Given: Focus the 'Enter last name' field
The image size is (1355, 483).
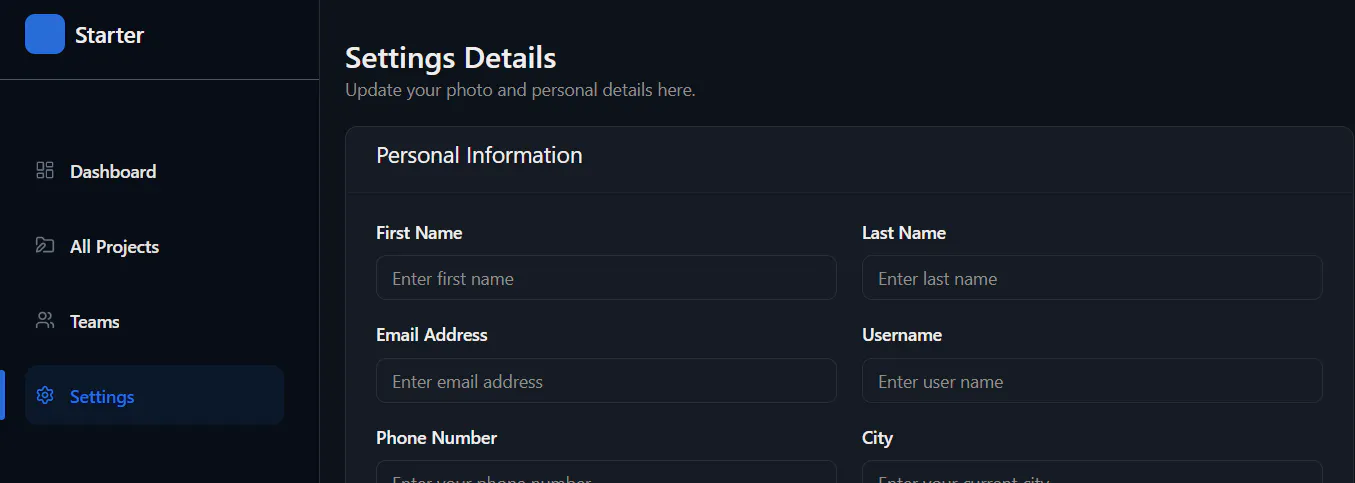Looking at the screenshot, I should click(1092, 277).
